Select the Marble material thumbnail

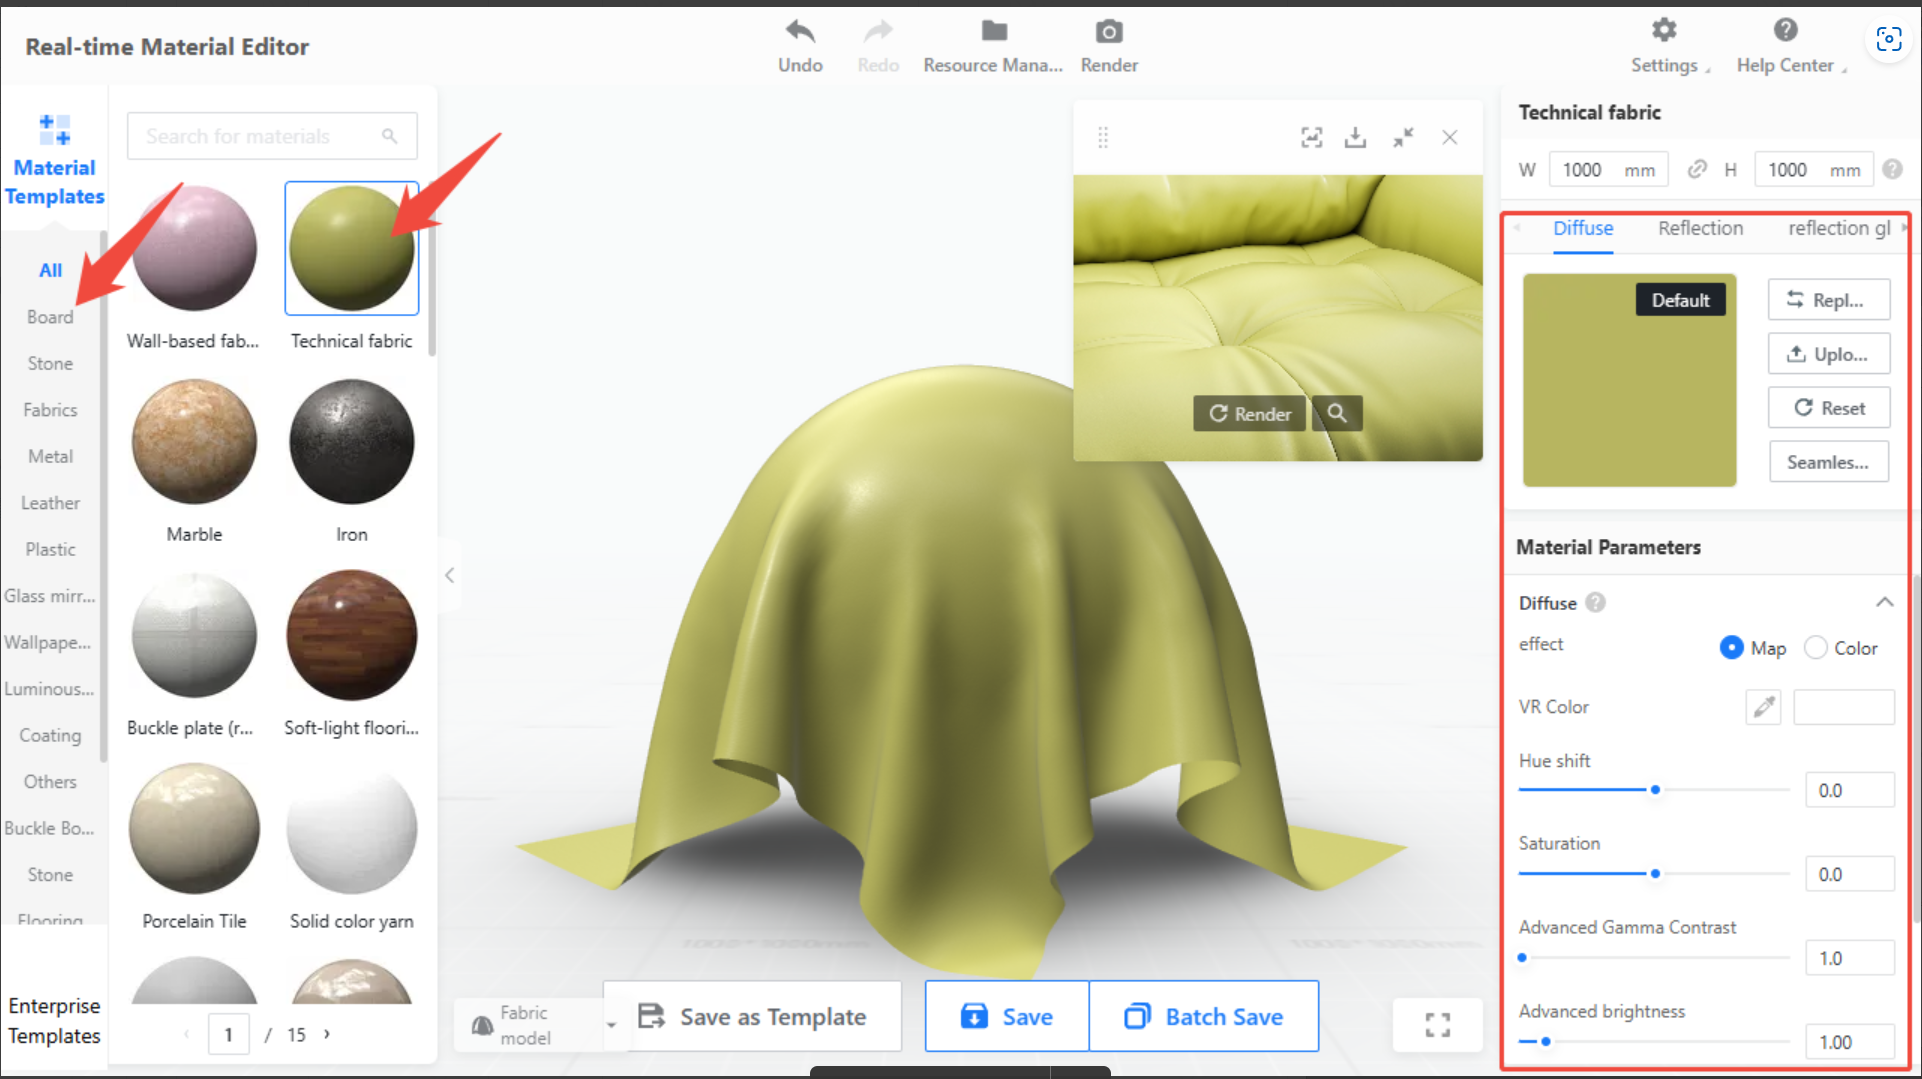195,441
